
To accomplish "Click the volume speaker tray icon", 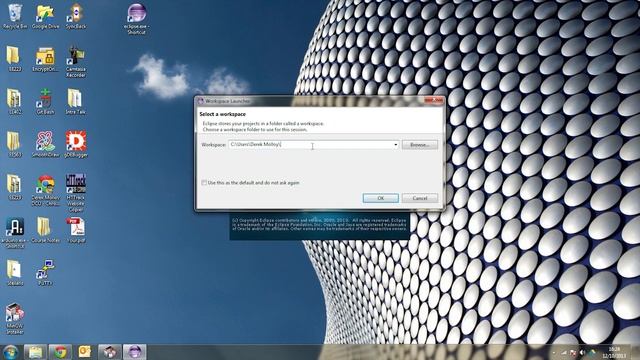I will tap(582, 352).
